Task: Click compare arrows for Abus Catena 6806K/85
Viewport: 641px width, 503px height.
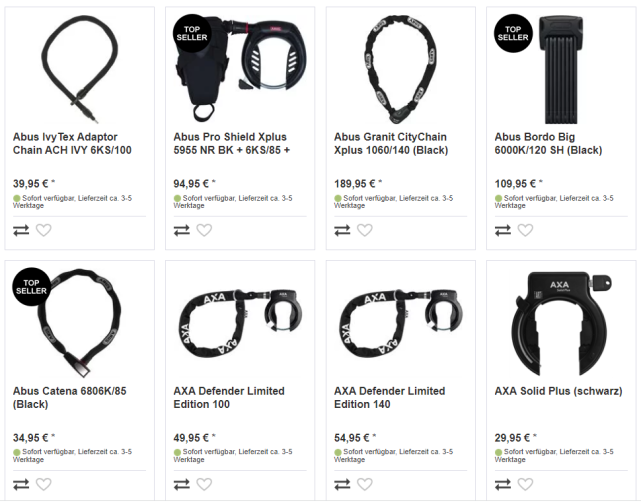Action: 21,484
